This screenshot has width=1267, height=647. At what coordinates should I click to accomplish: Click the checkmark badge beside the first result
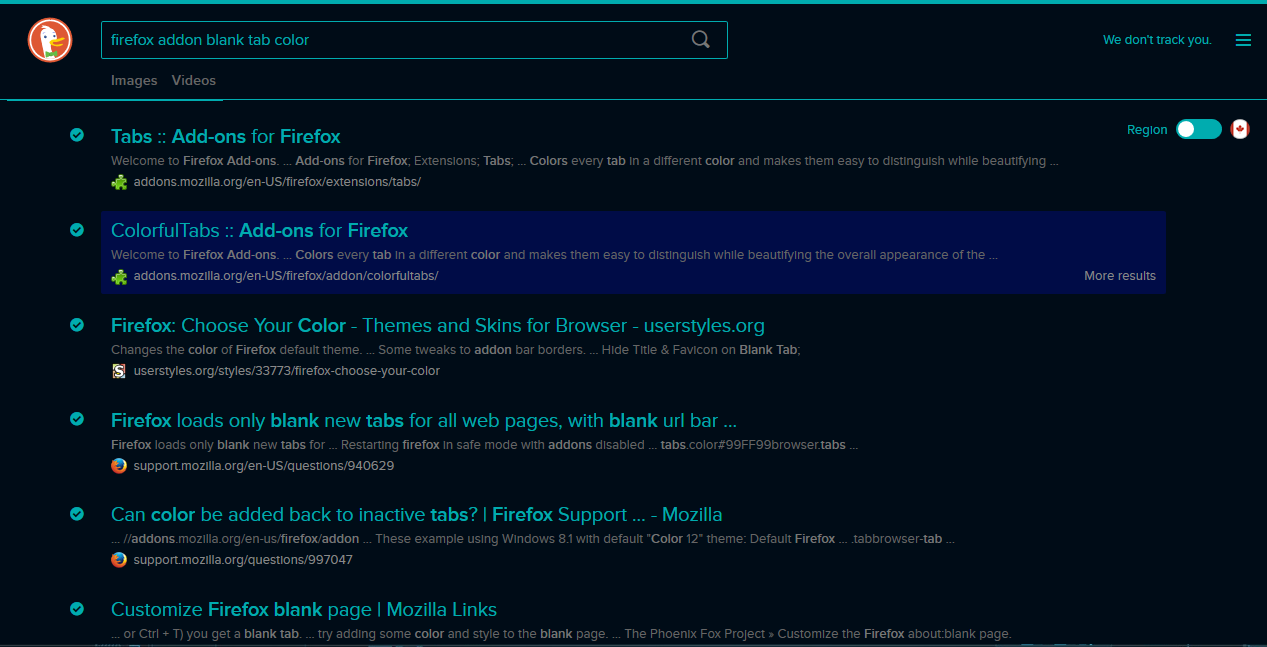pyautogui.click(x=77, y=134)
